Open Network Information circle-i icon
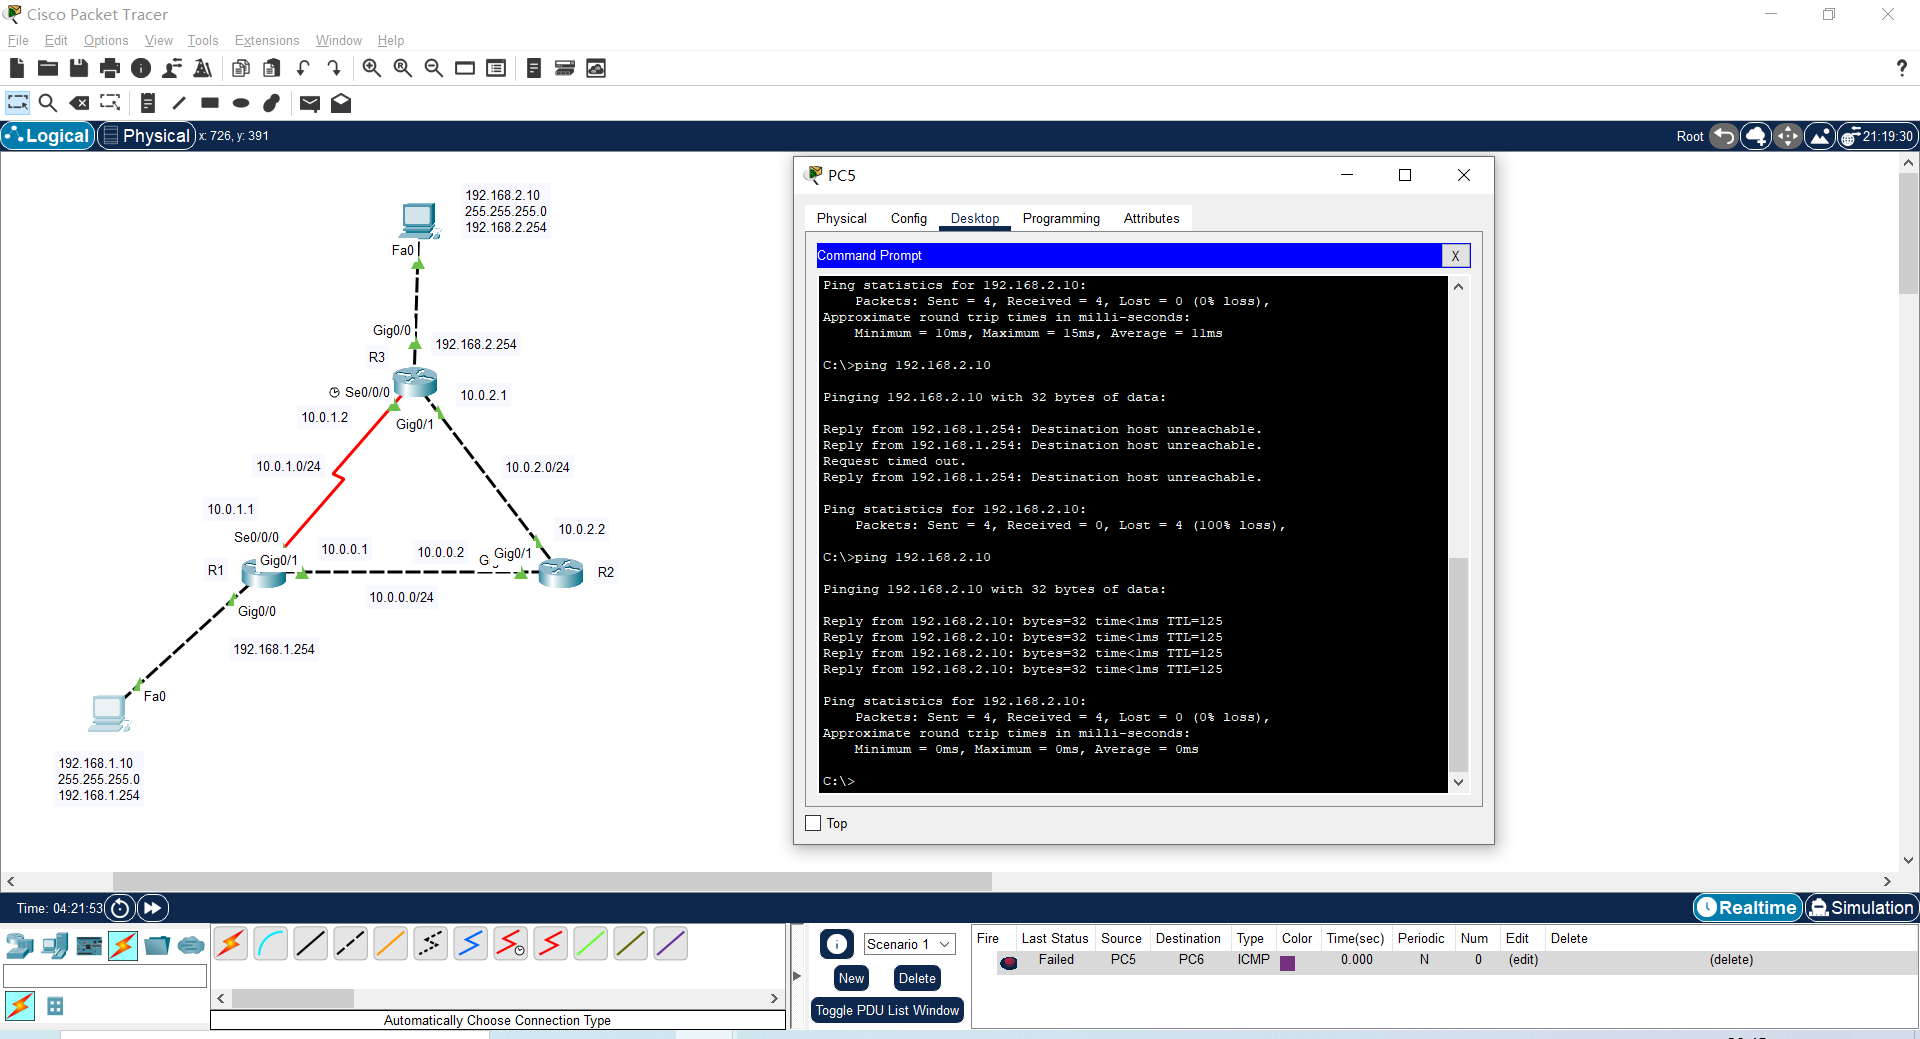 coord(141,68)
